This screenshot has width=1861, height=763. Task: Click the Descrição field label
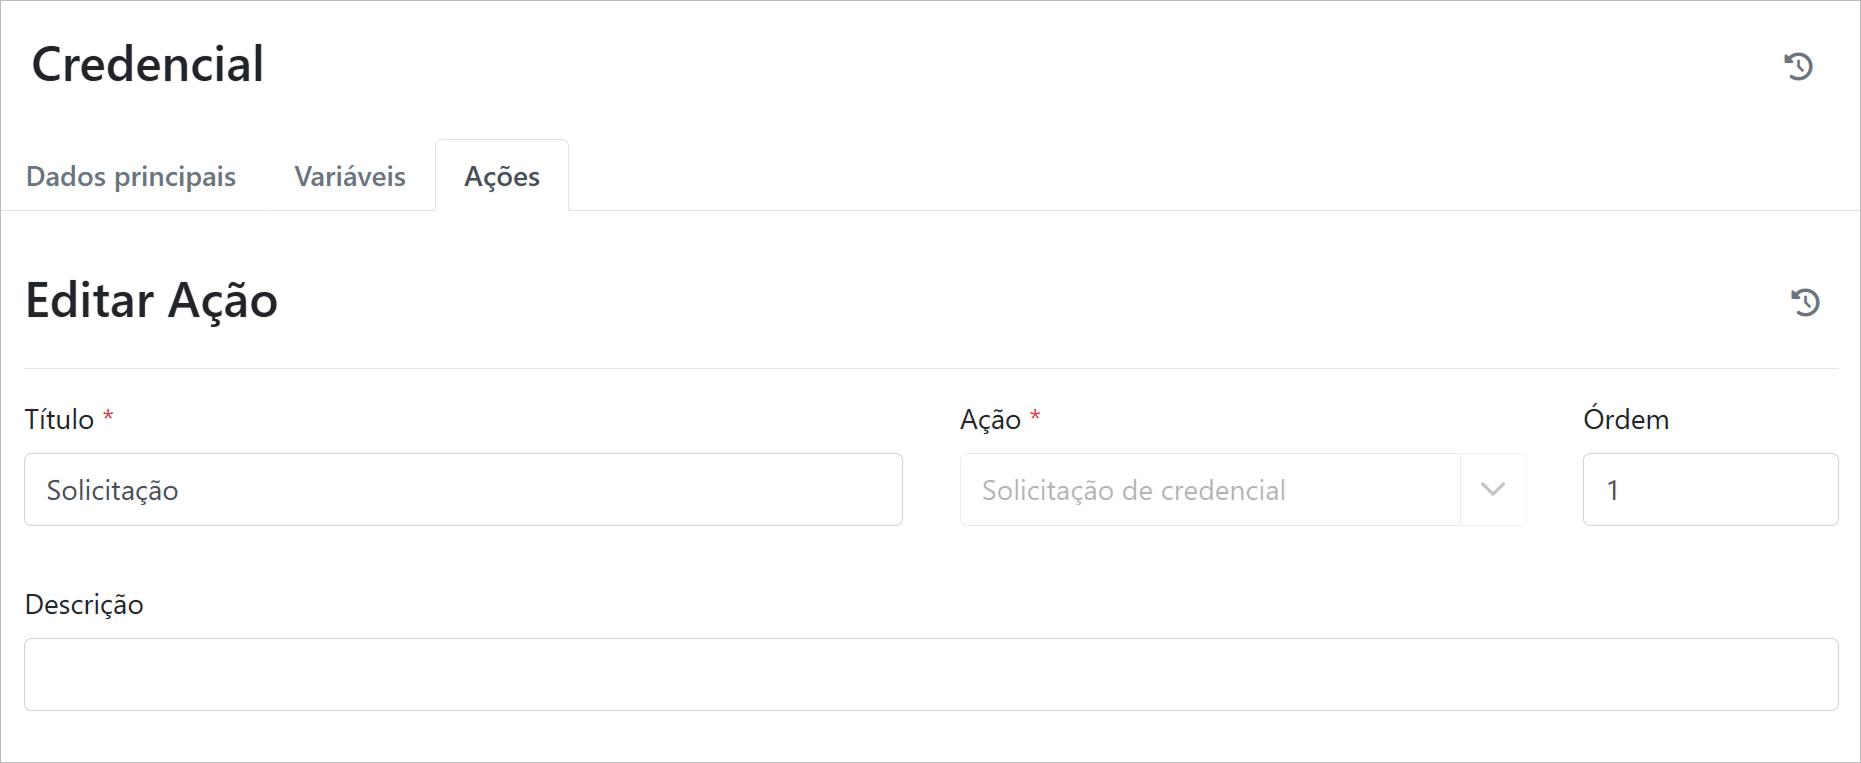(84, 605)
